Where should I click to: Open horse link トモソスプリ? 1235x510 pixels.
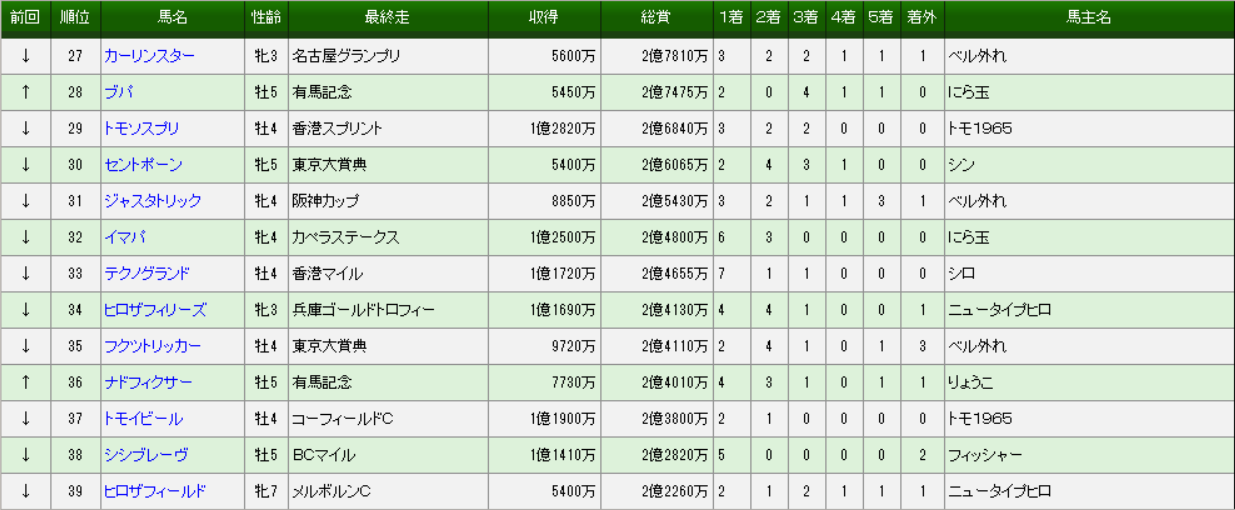[142, 129]
